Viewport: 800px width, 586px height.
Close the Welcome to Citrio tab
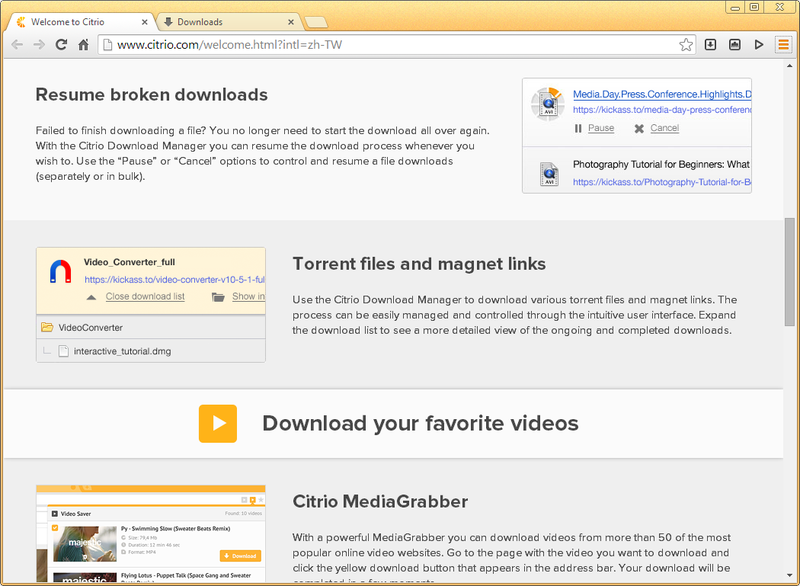144,22
